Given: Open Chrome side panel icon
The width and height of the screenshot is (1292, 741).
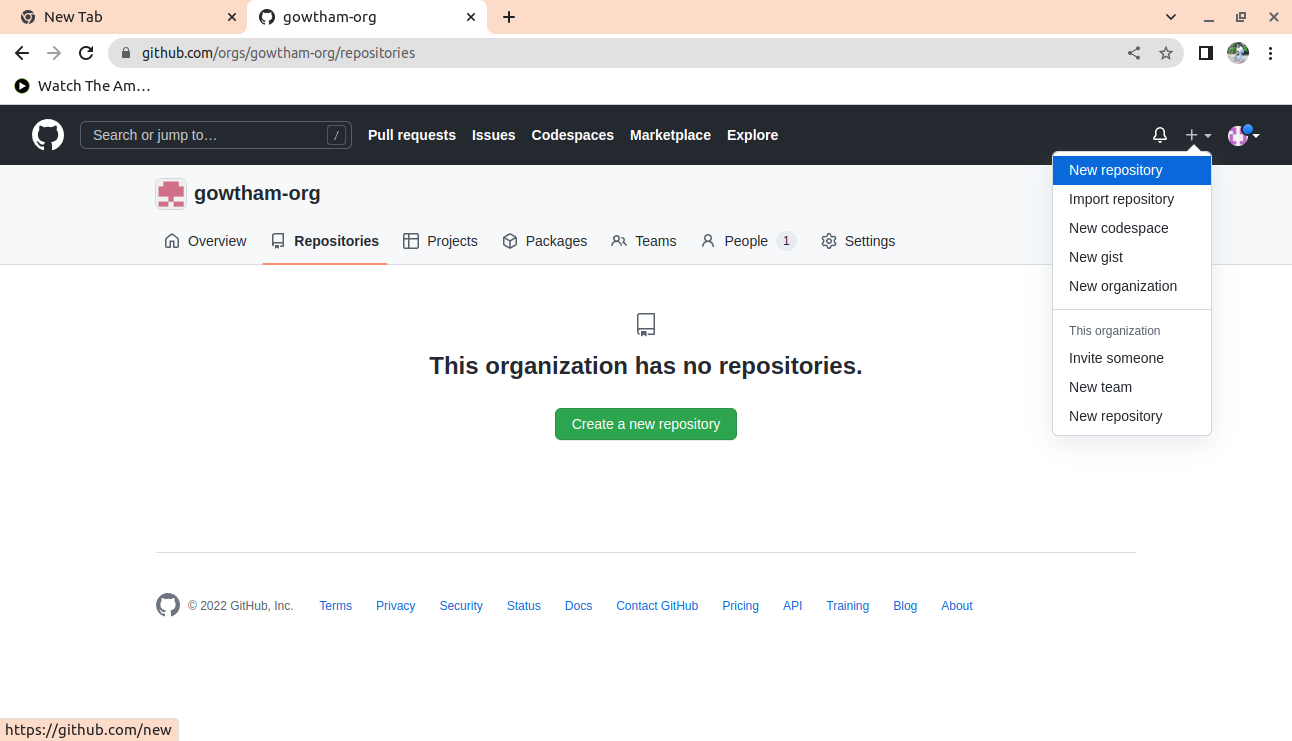Looking at the screenshot, I should point(1206,53).
